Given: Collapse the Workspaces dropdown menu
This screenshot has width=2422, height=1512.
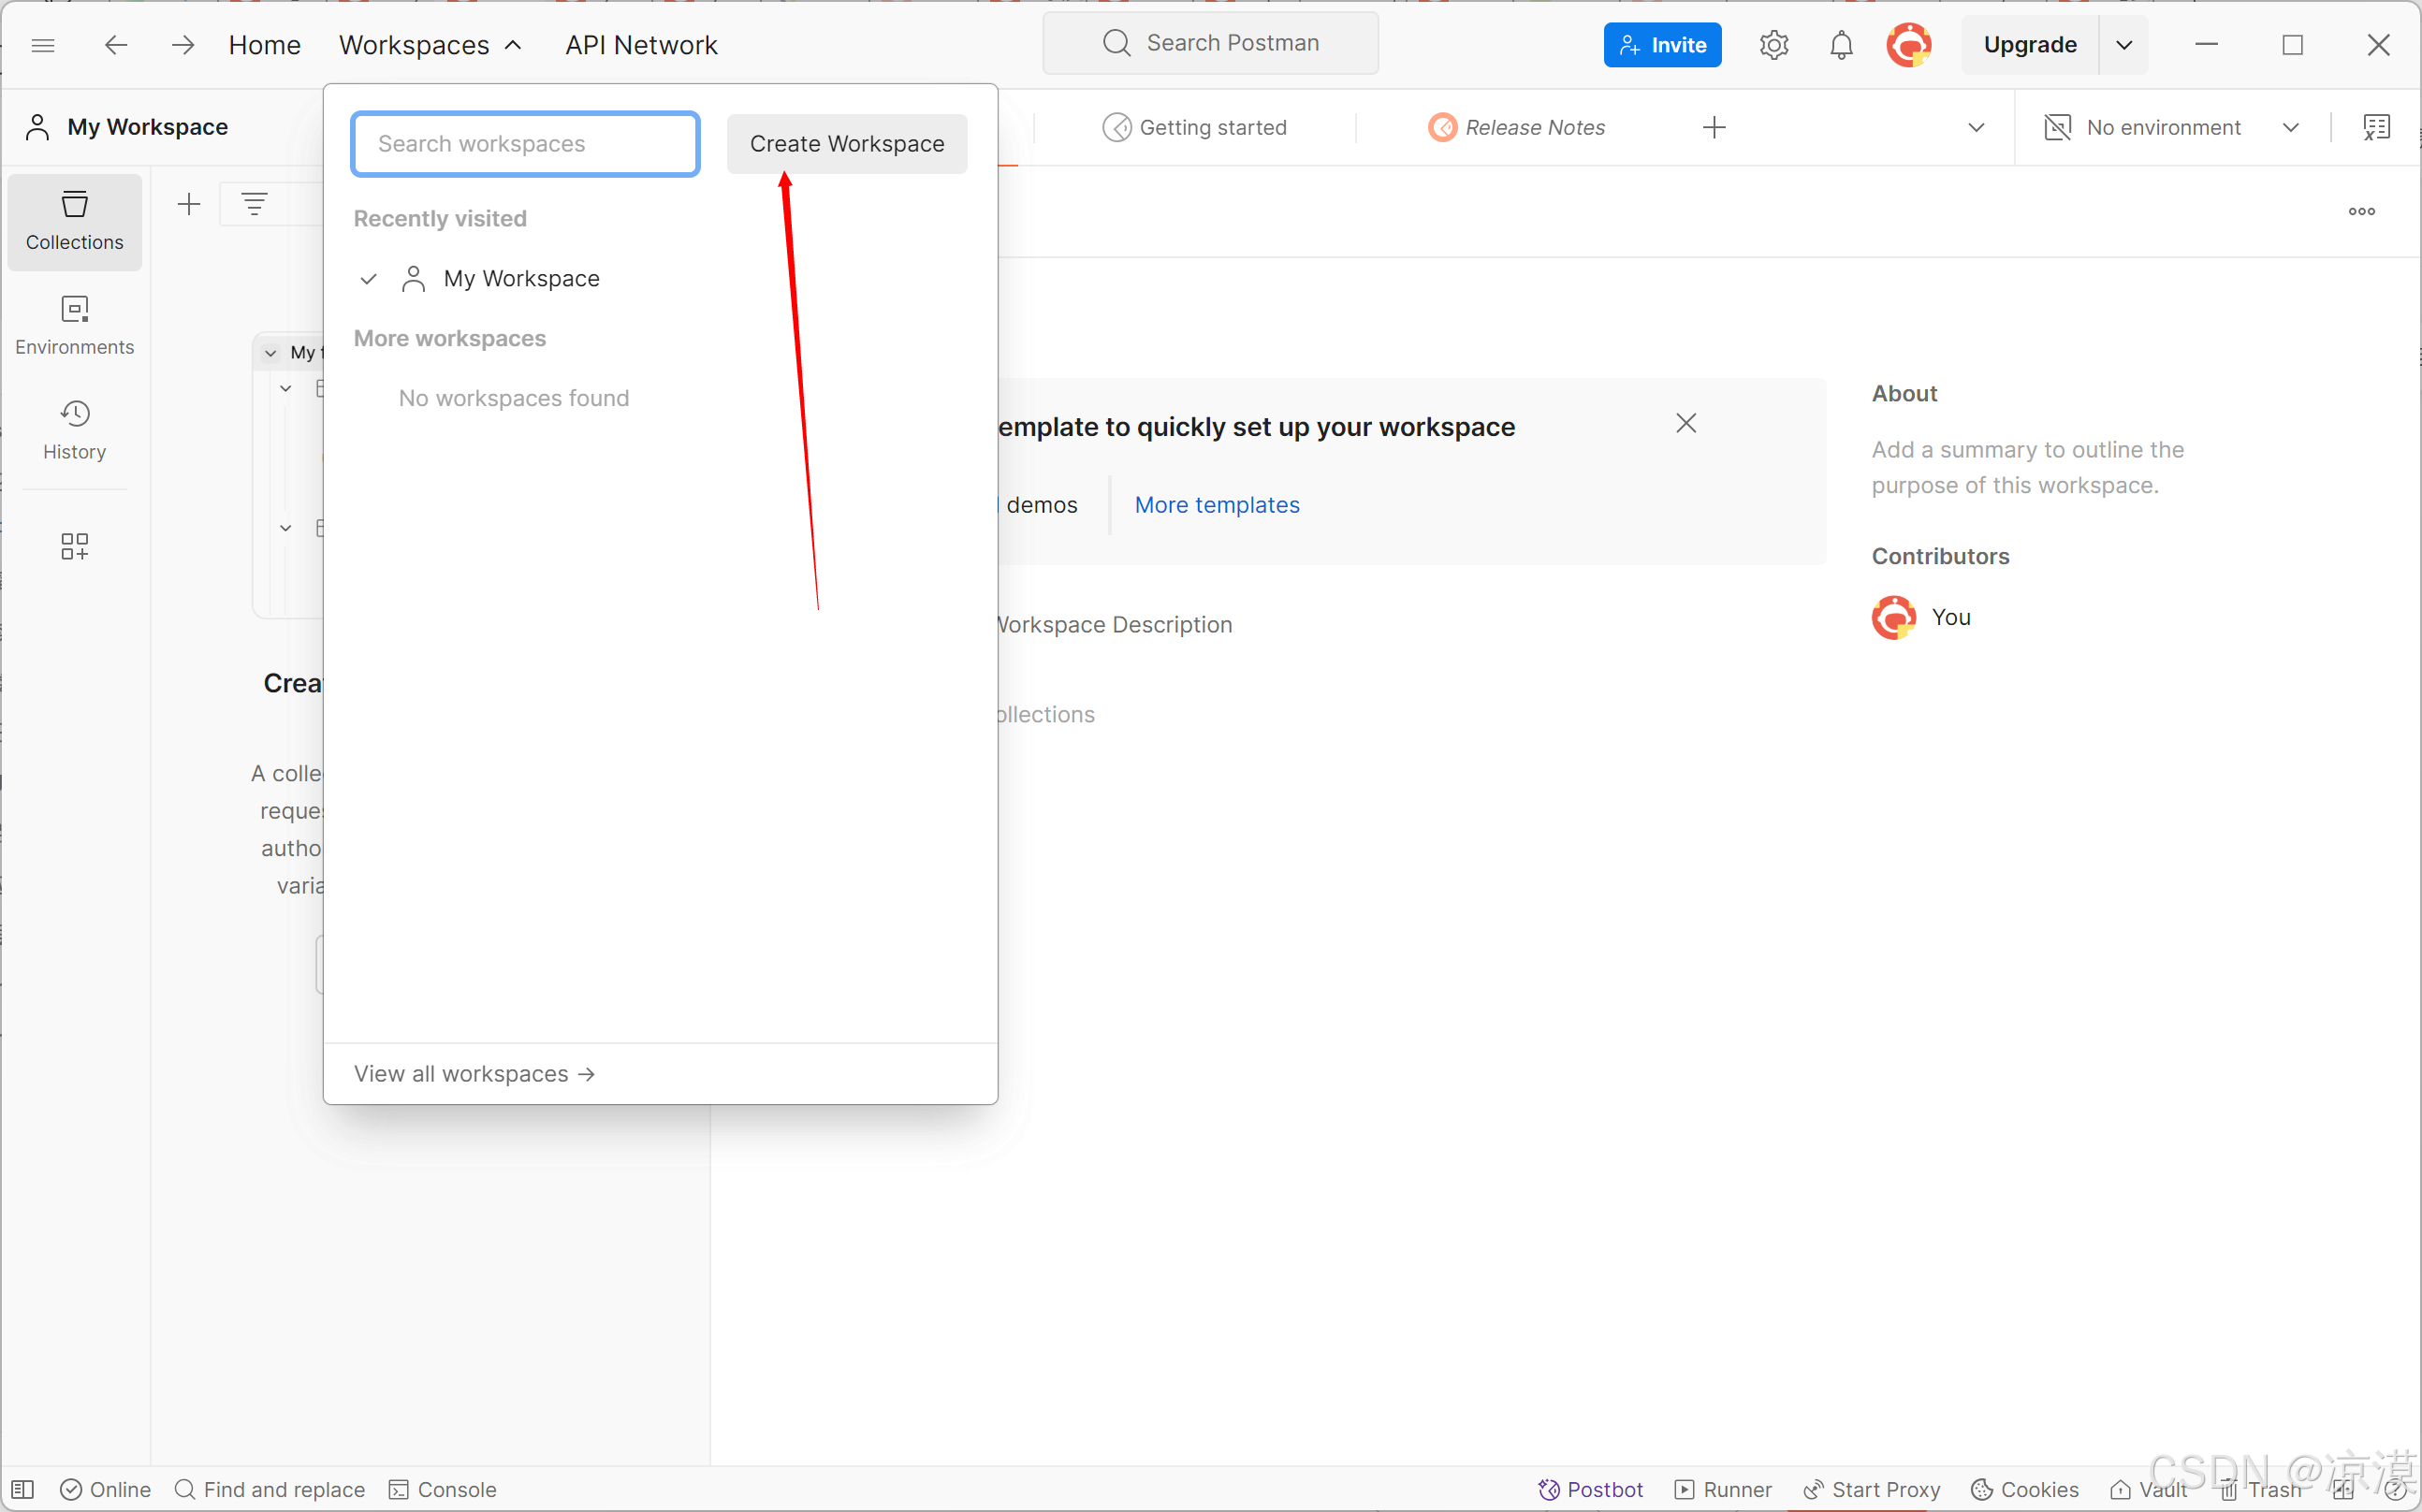Looking at the screenshot, I should (430, 45).
